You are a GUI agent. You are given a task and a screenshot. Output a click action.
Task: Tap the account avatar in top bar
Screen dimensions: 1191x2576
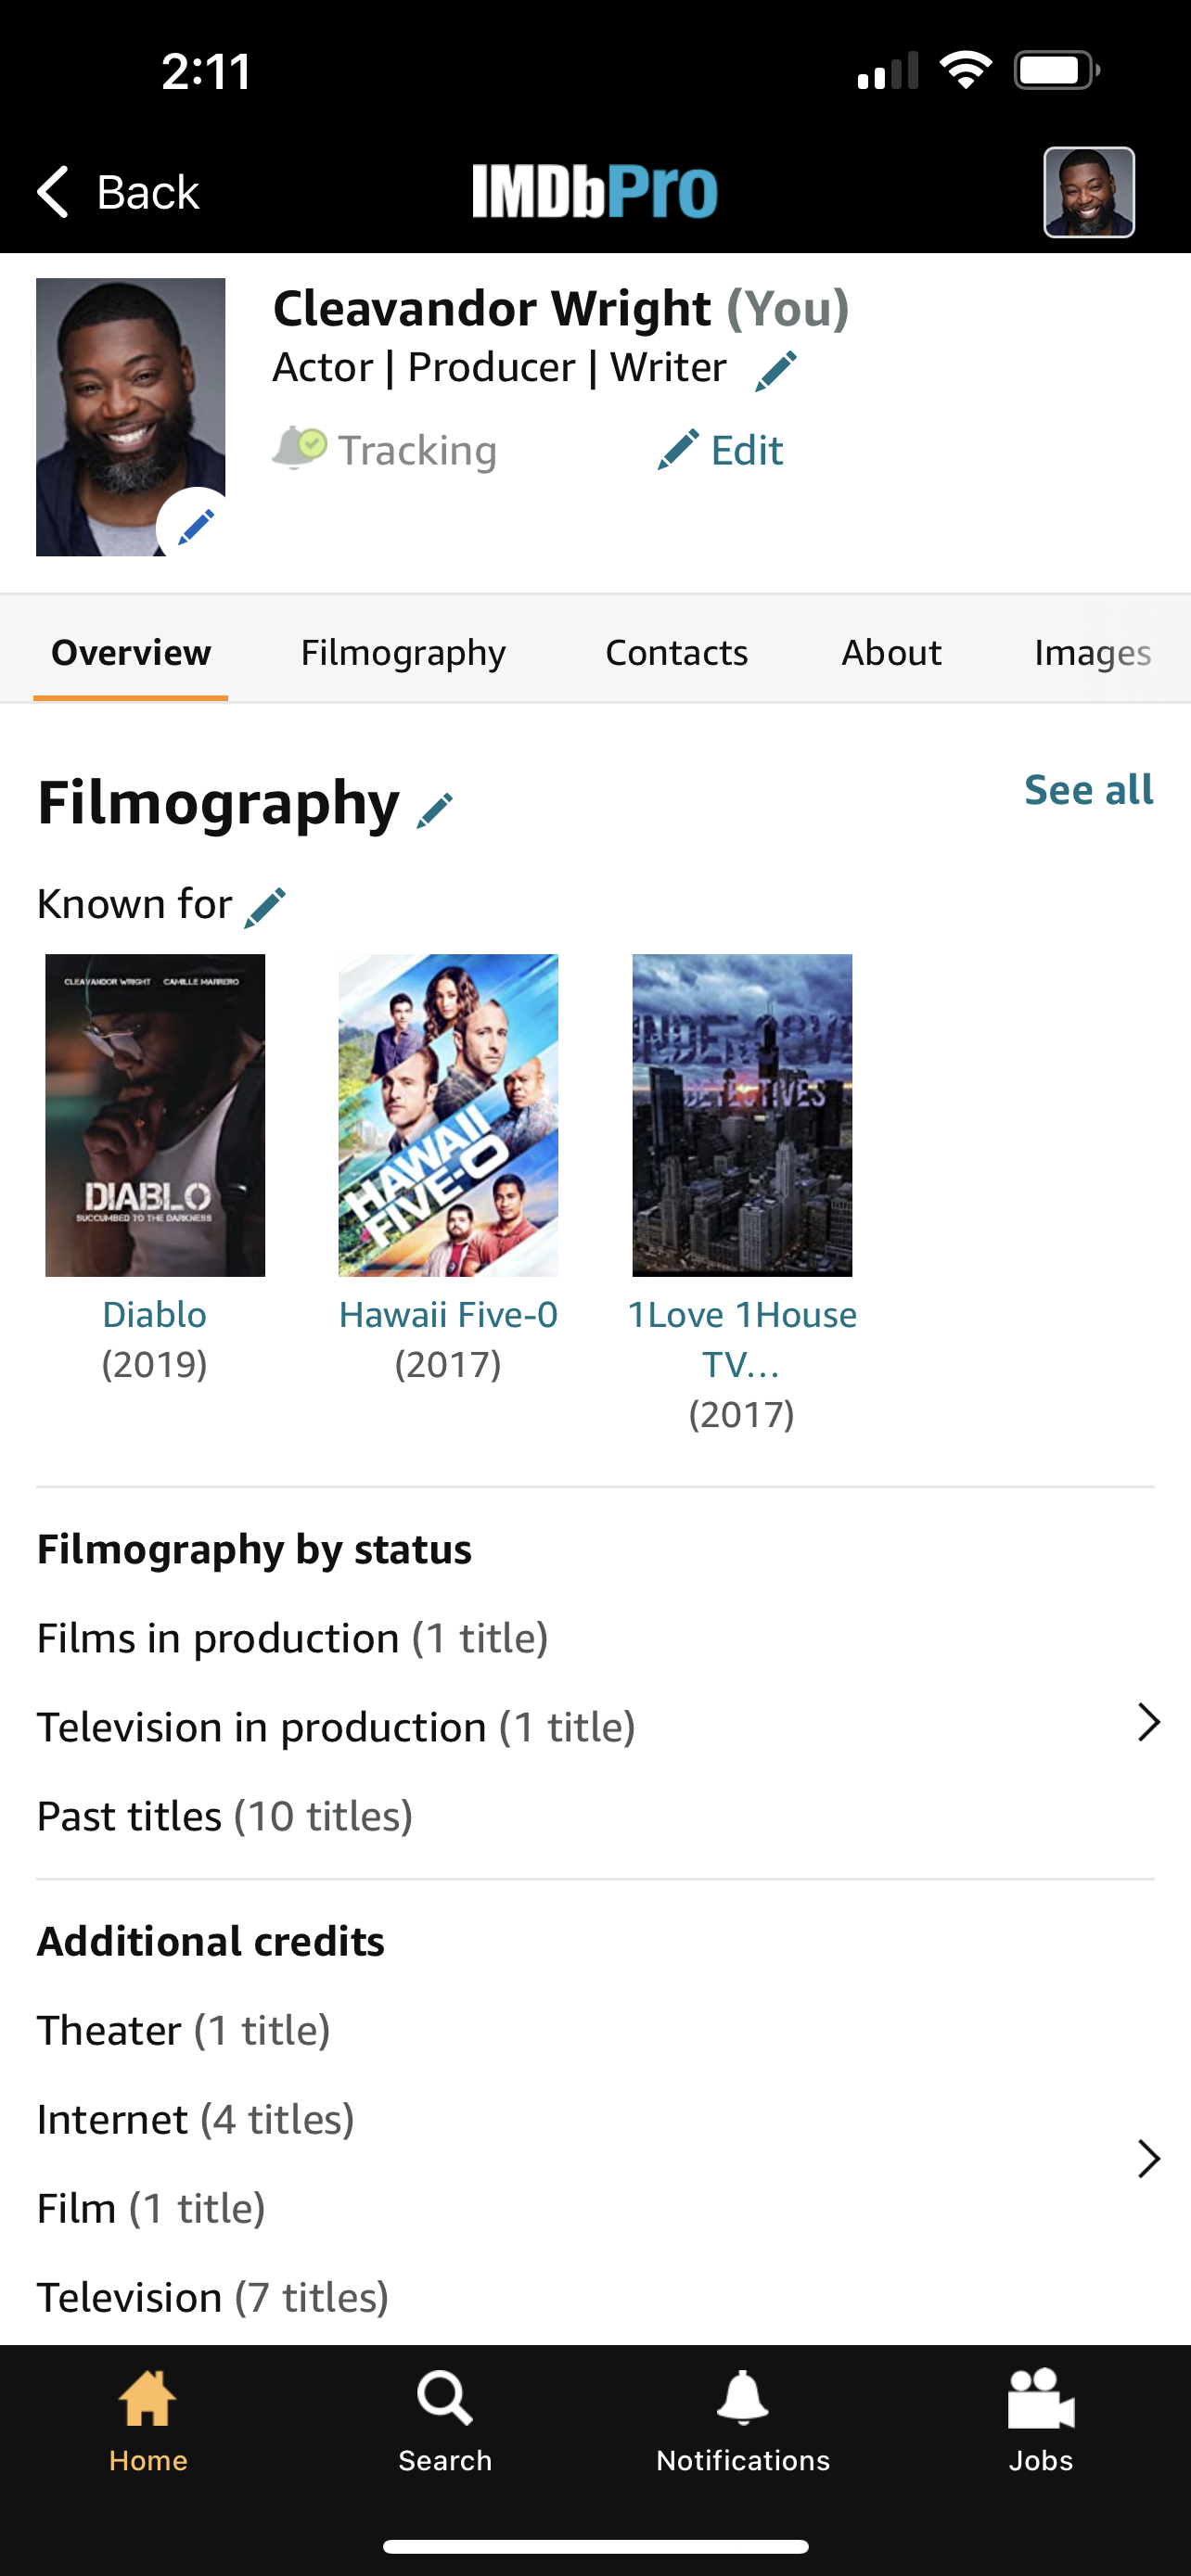1088,192
